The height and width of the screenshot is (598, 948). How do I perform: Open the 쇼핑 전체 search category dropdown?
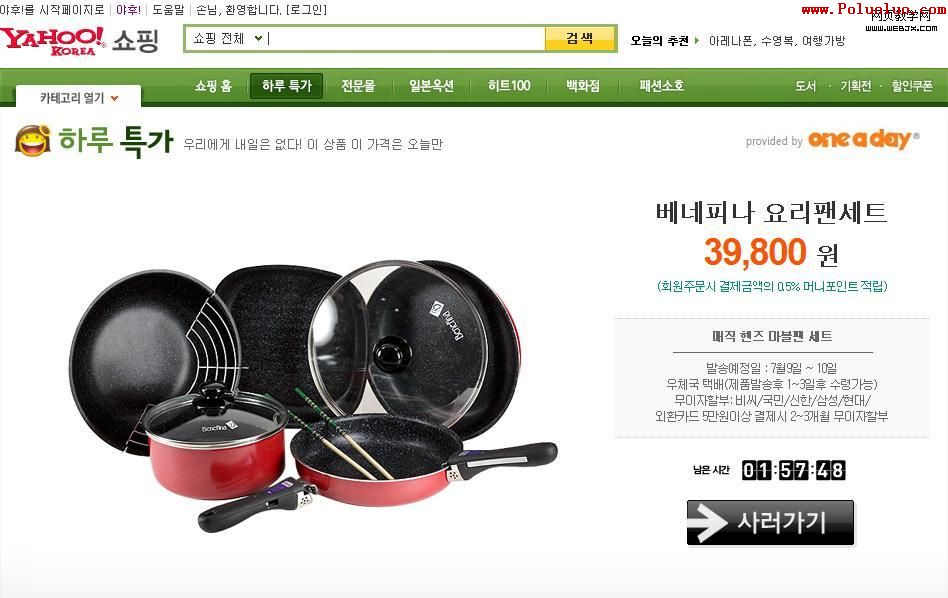pyautogui.click(x=227, y=39)
